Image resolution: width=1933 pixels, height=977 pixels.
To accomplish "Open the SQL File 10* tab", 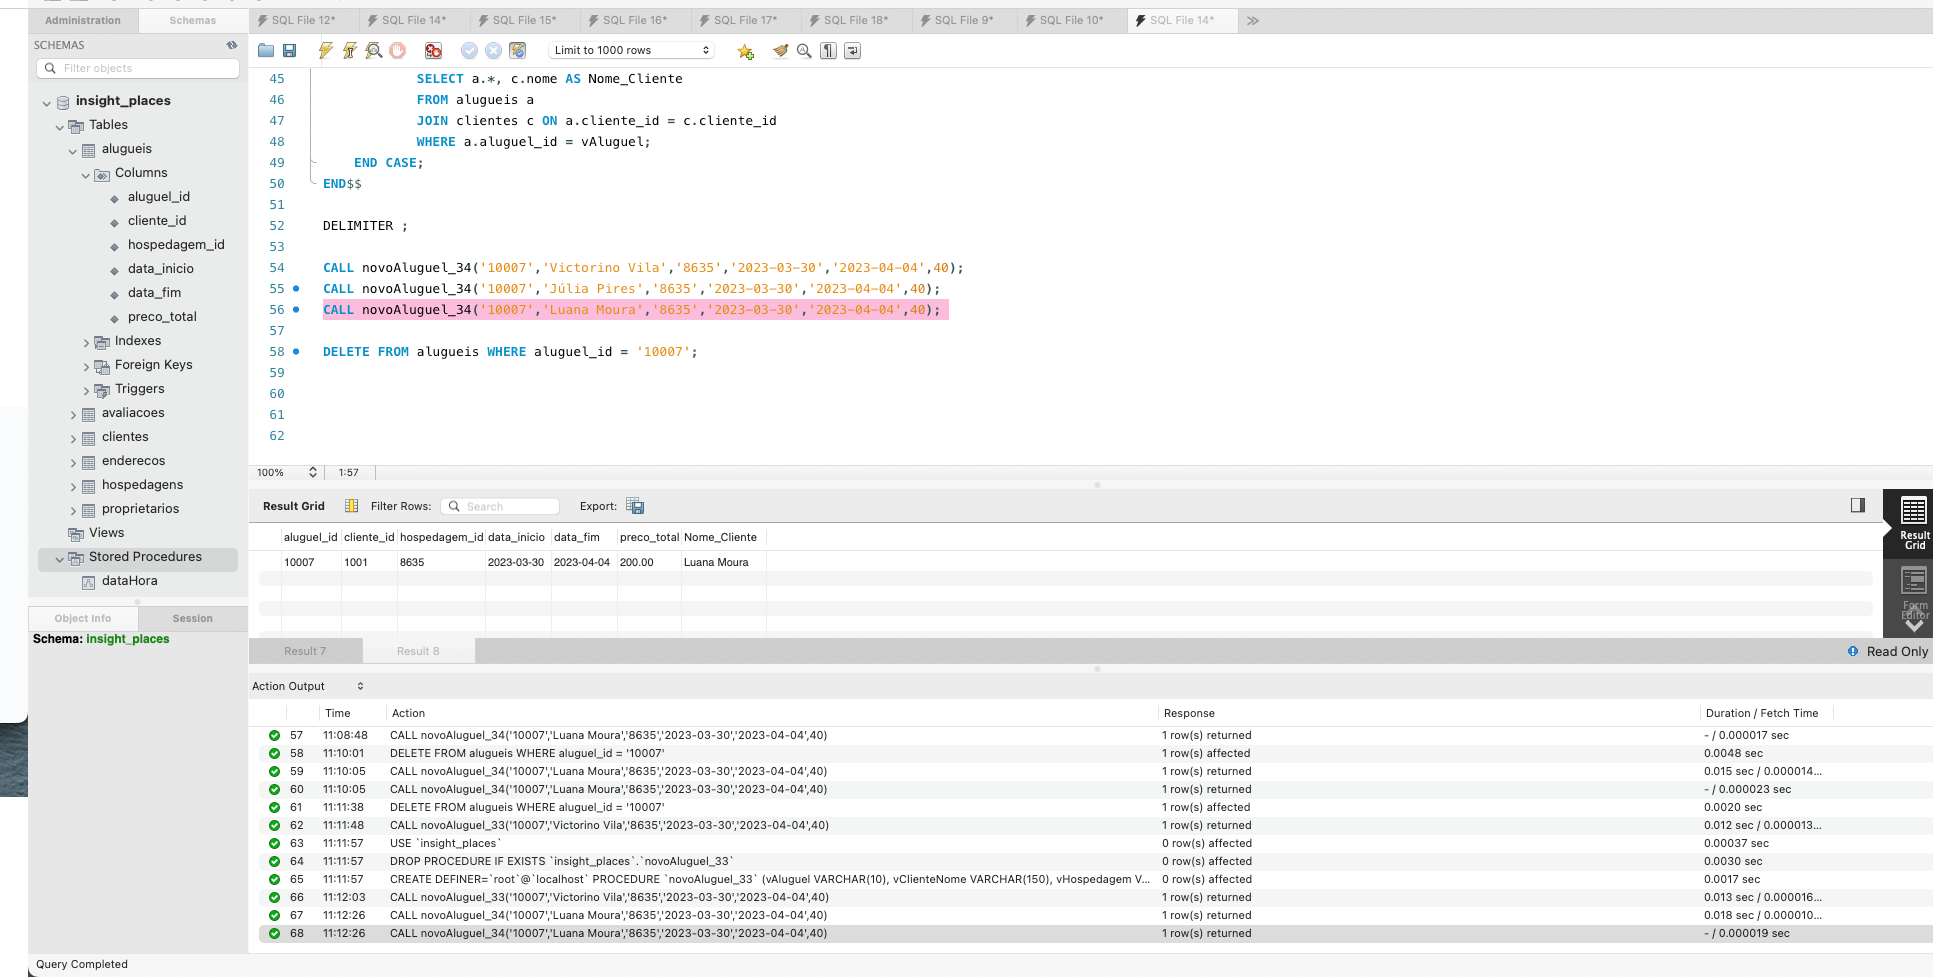I will click(x=1071, y=20).
